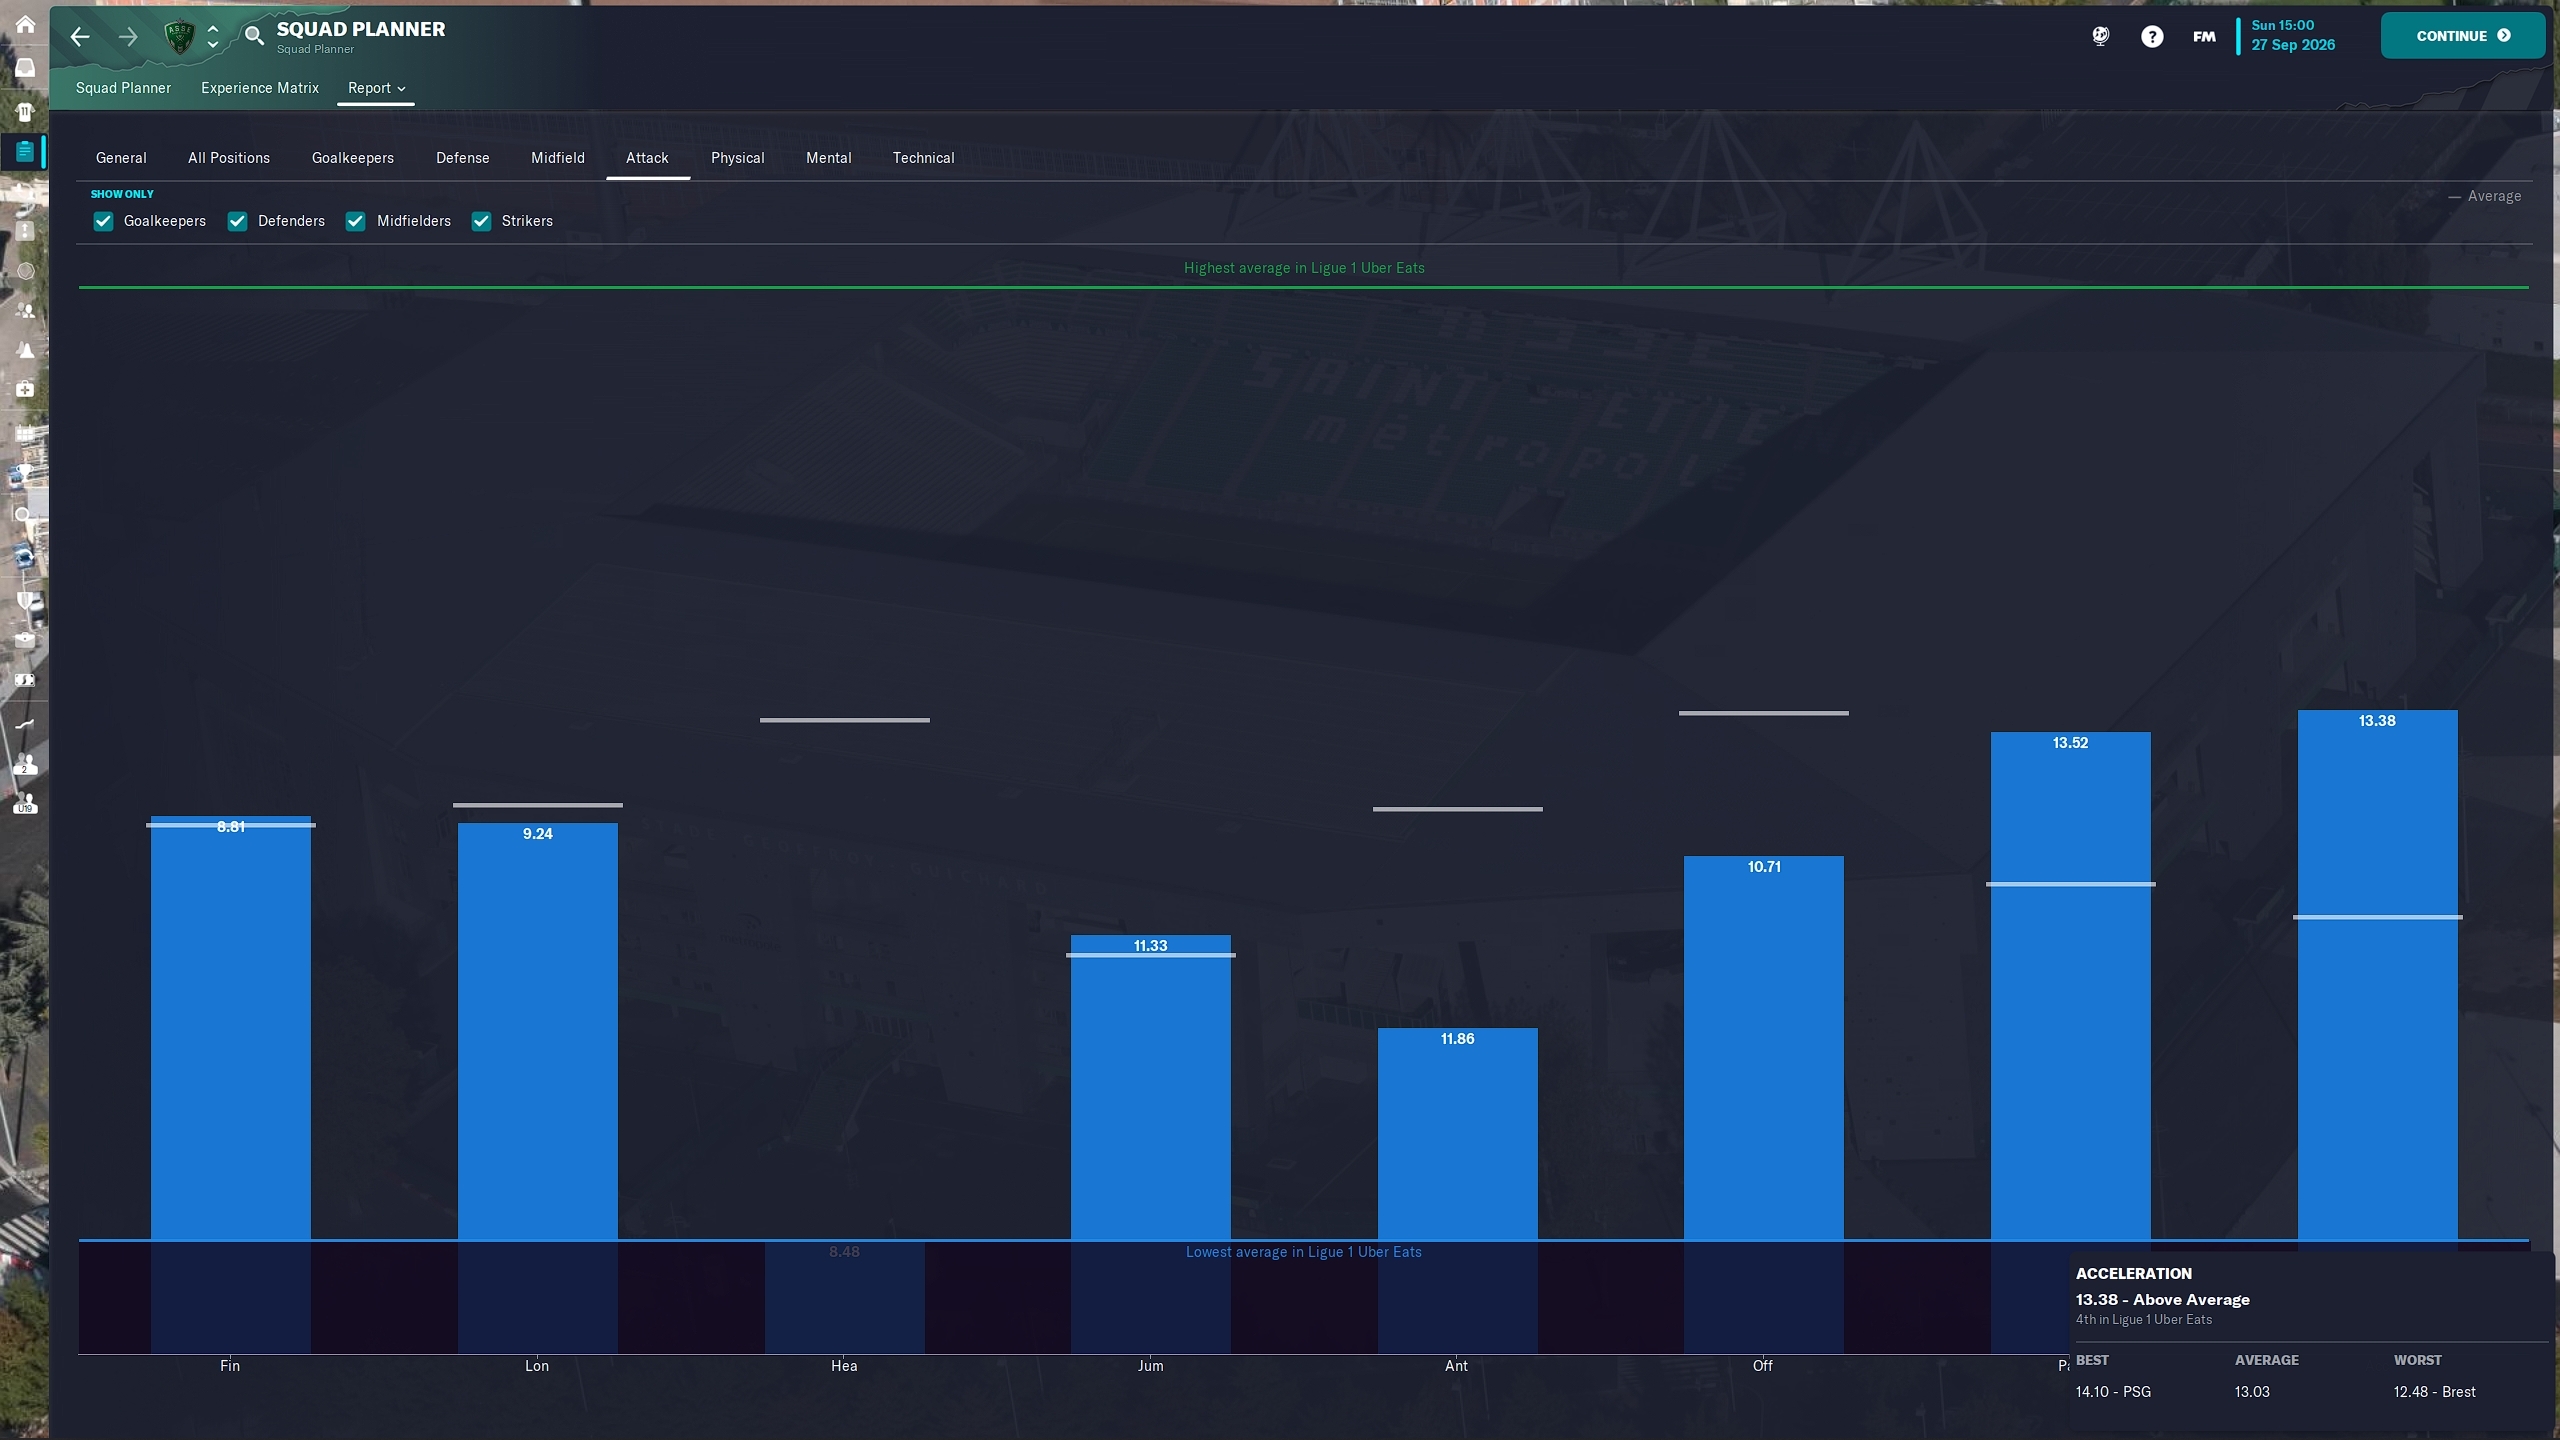Image resolution: width=2560 pixels, height=1440 pixels.
Task: Uncheck the Goalkeepers checkbox
Action: [103, 221]
